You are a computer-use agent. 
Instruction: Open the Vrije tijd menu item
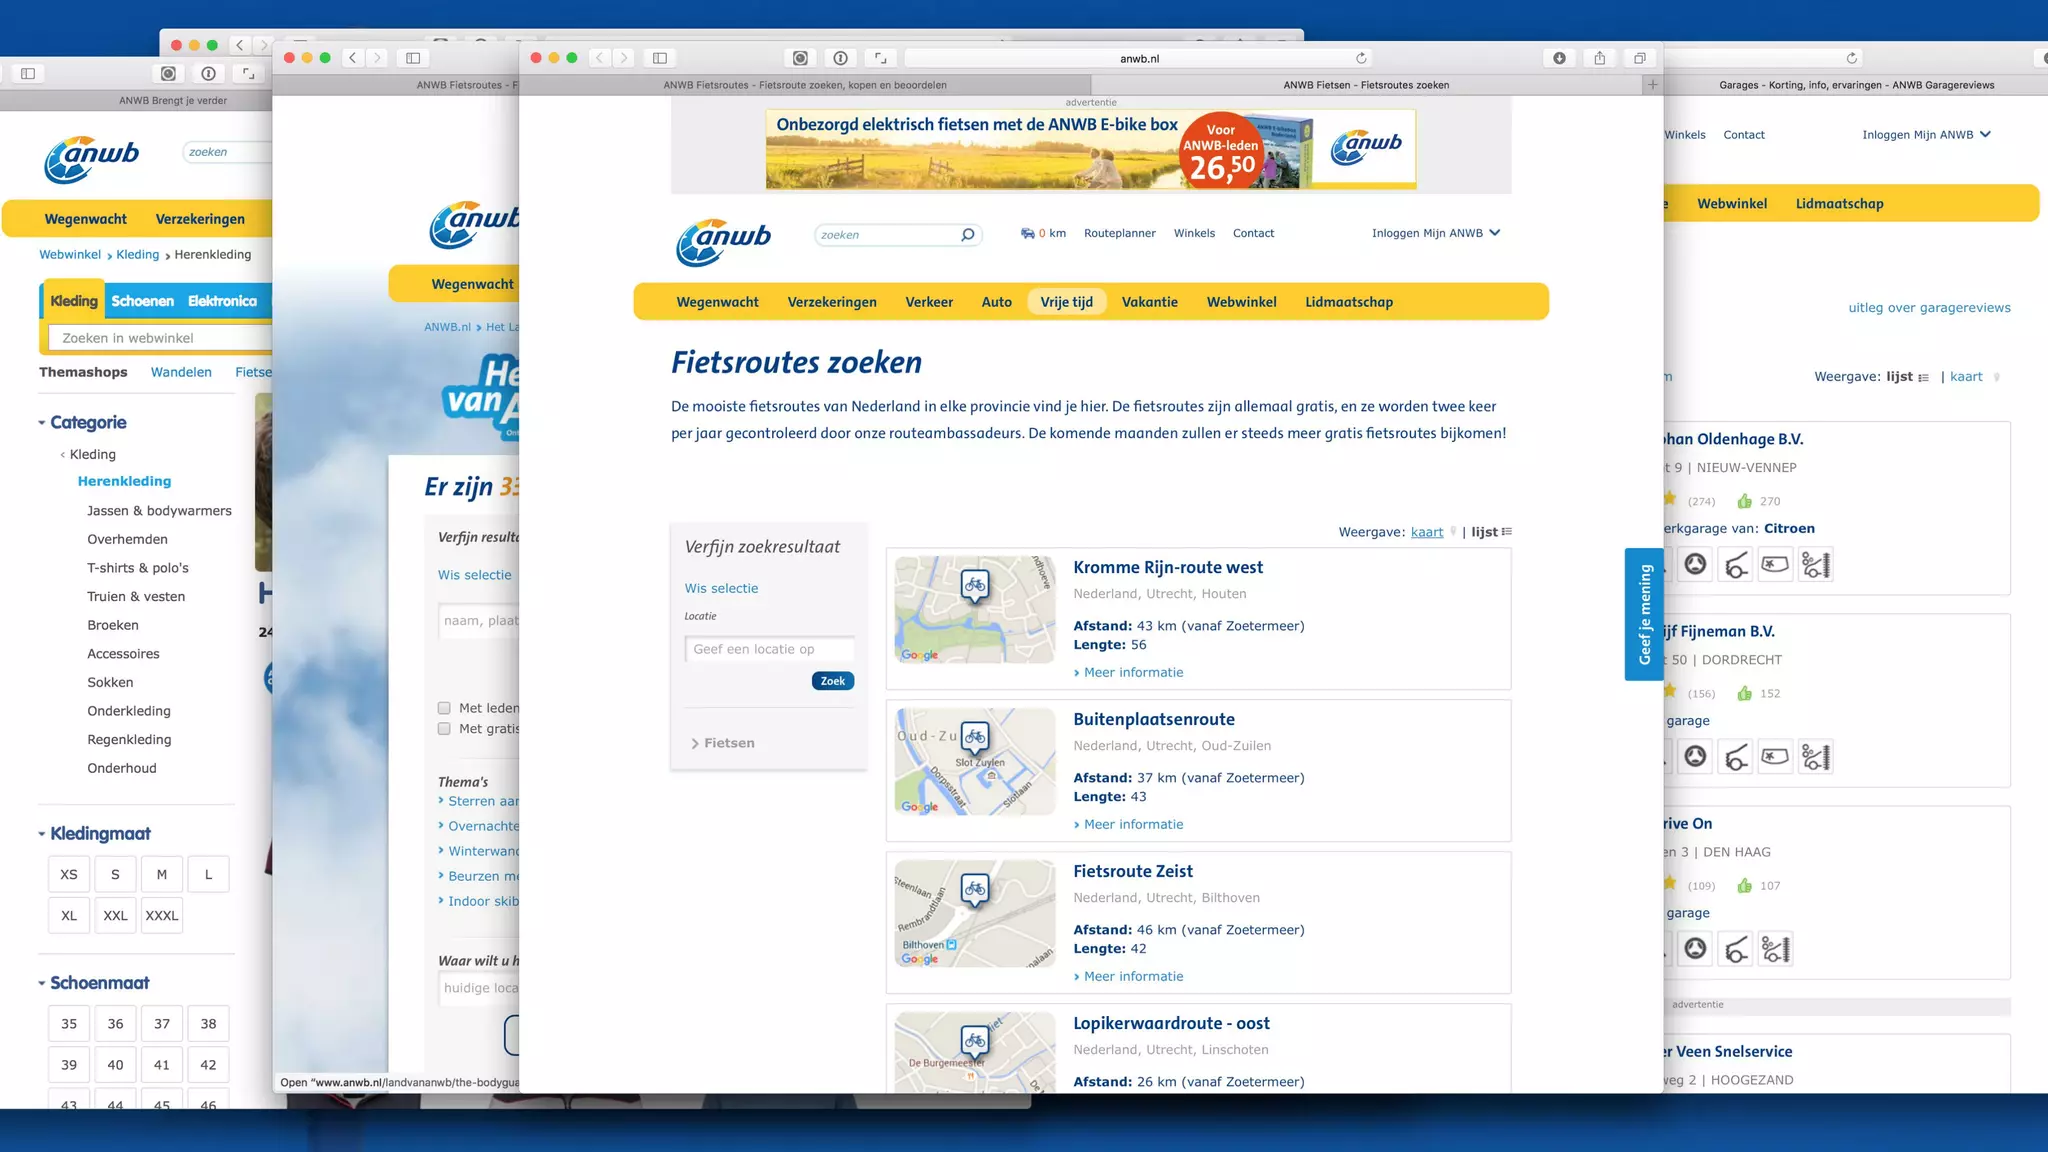pyautogui.click(x=1066, y=302)
